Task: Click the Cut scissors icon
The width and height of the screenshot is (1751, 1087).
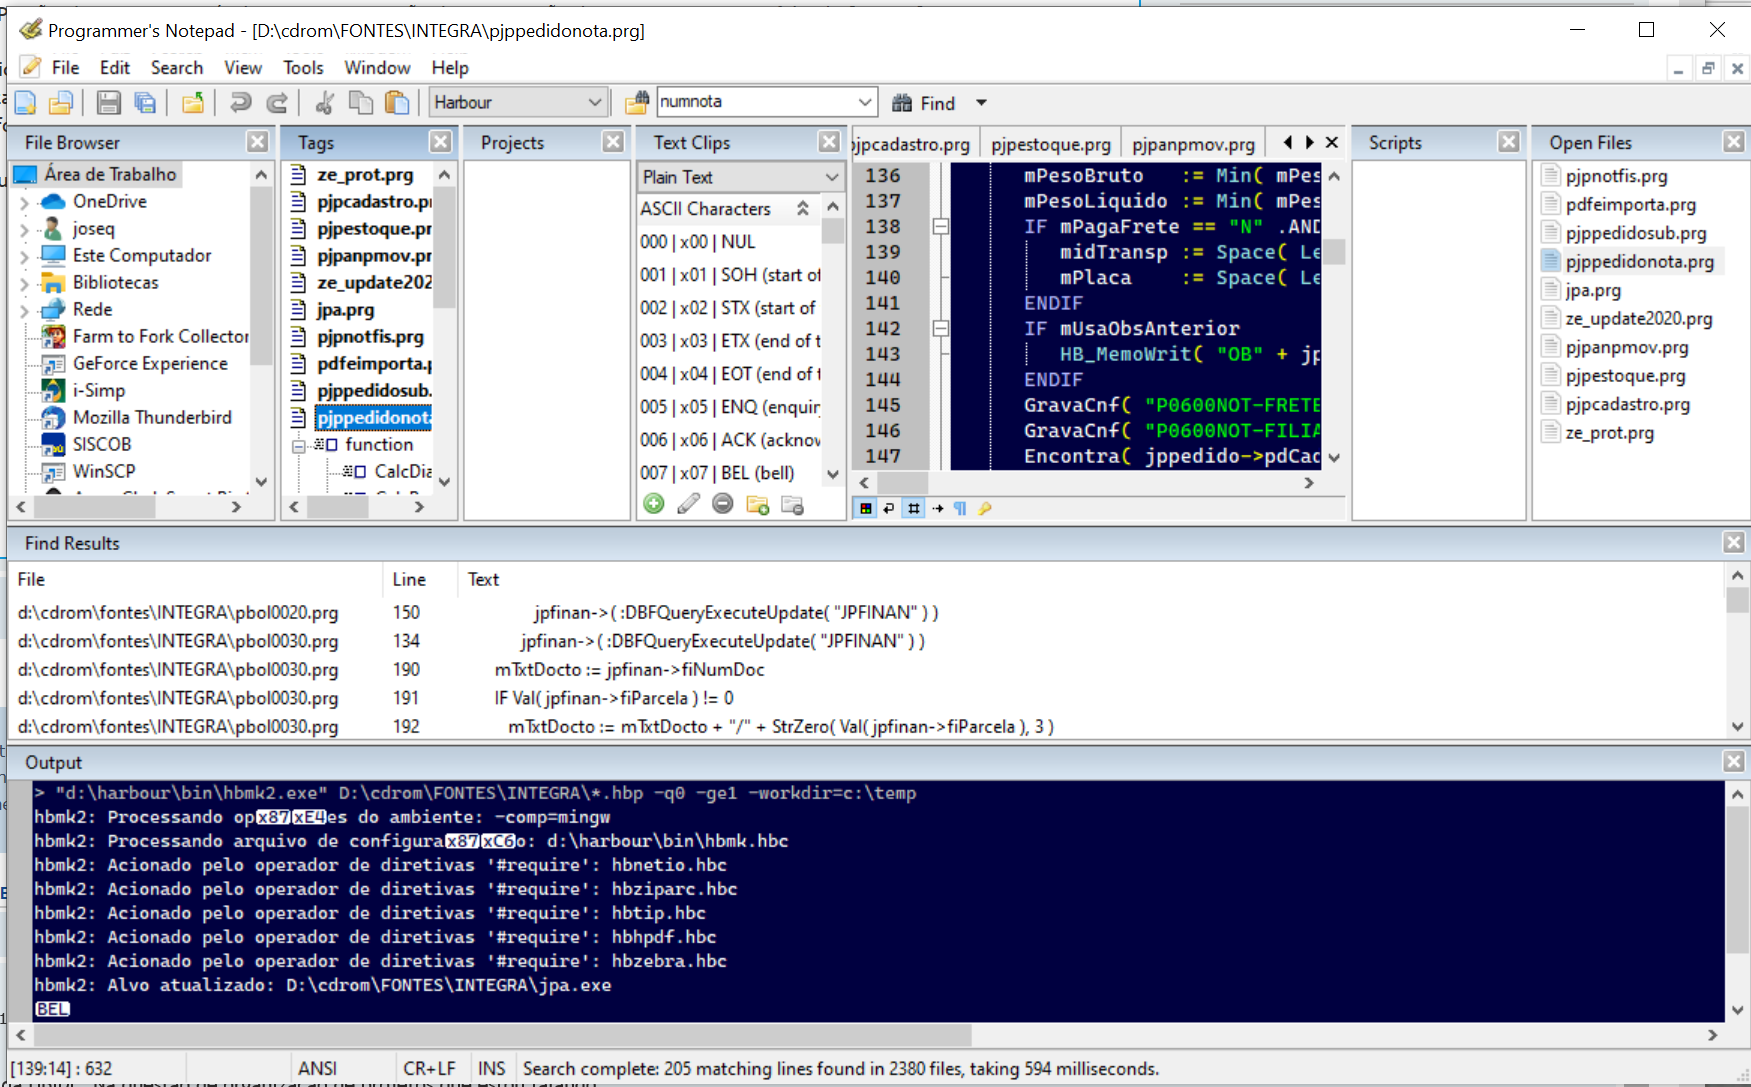Action: (324, 103)
